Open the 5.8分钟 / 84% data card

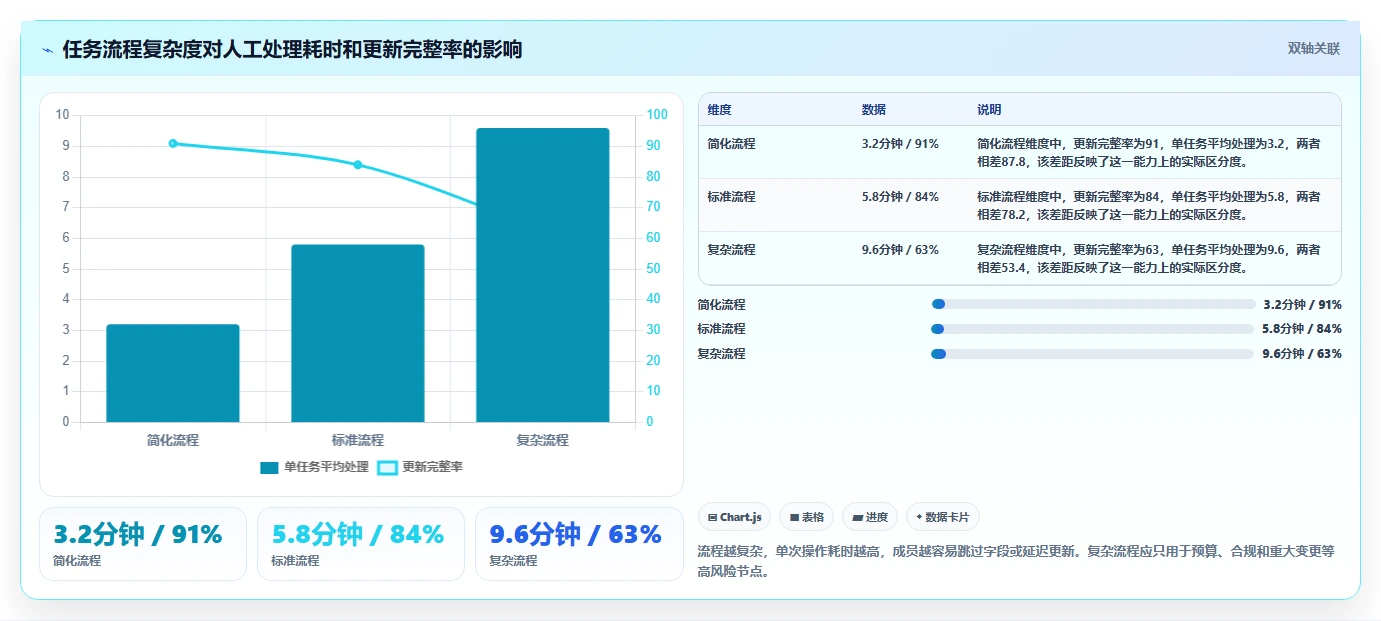361,544
